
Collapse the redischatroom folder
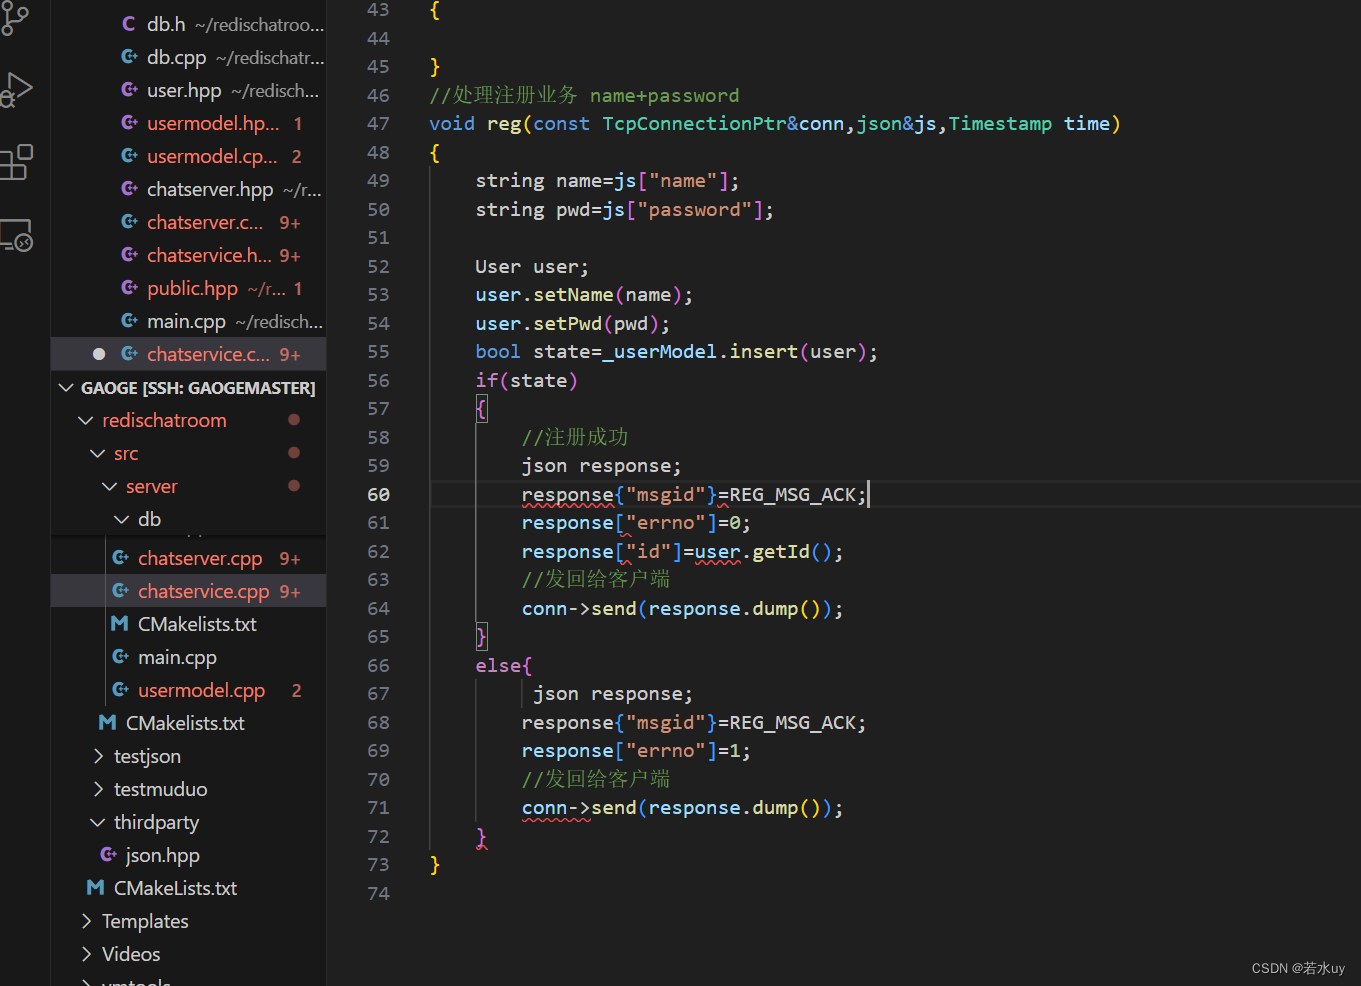click(86, 420)
